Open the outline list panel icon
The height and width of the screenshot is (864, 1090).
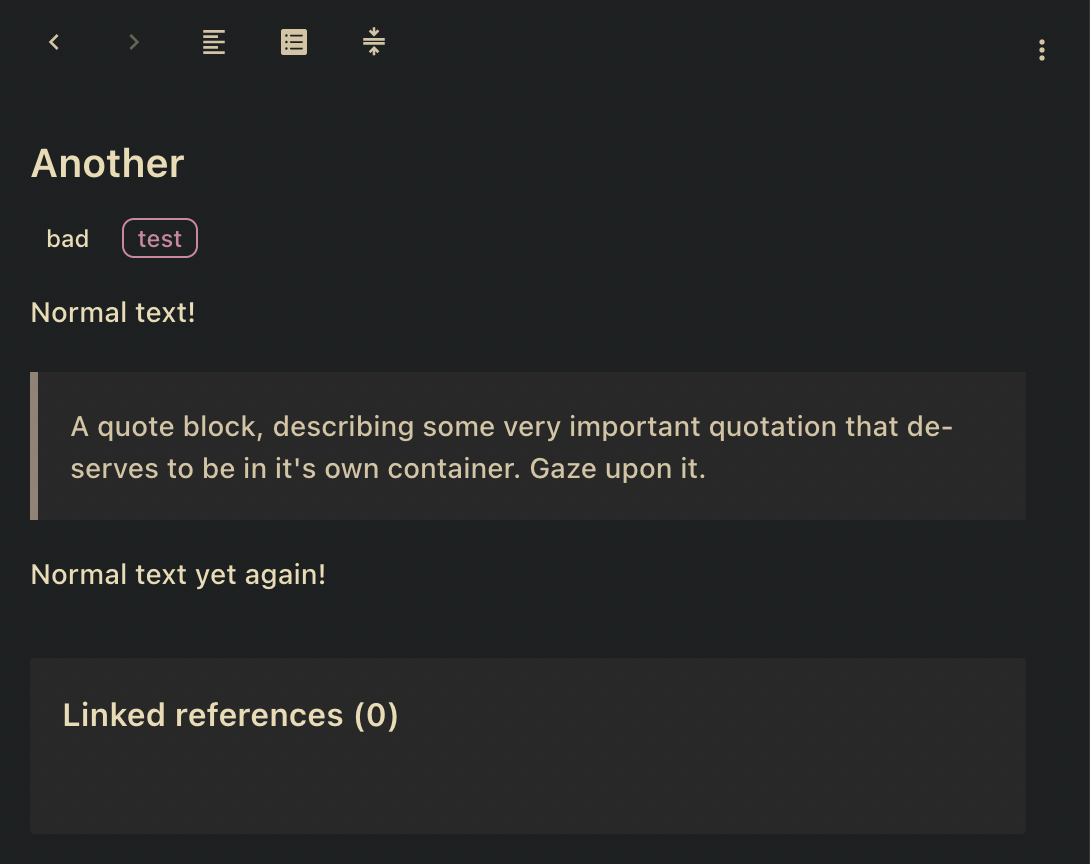(293, 42)
